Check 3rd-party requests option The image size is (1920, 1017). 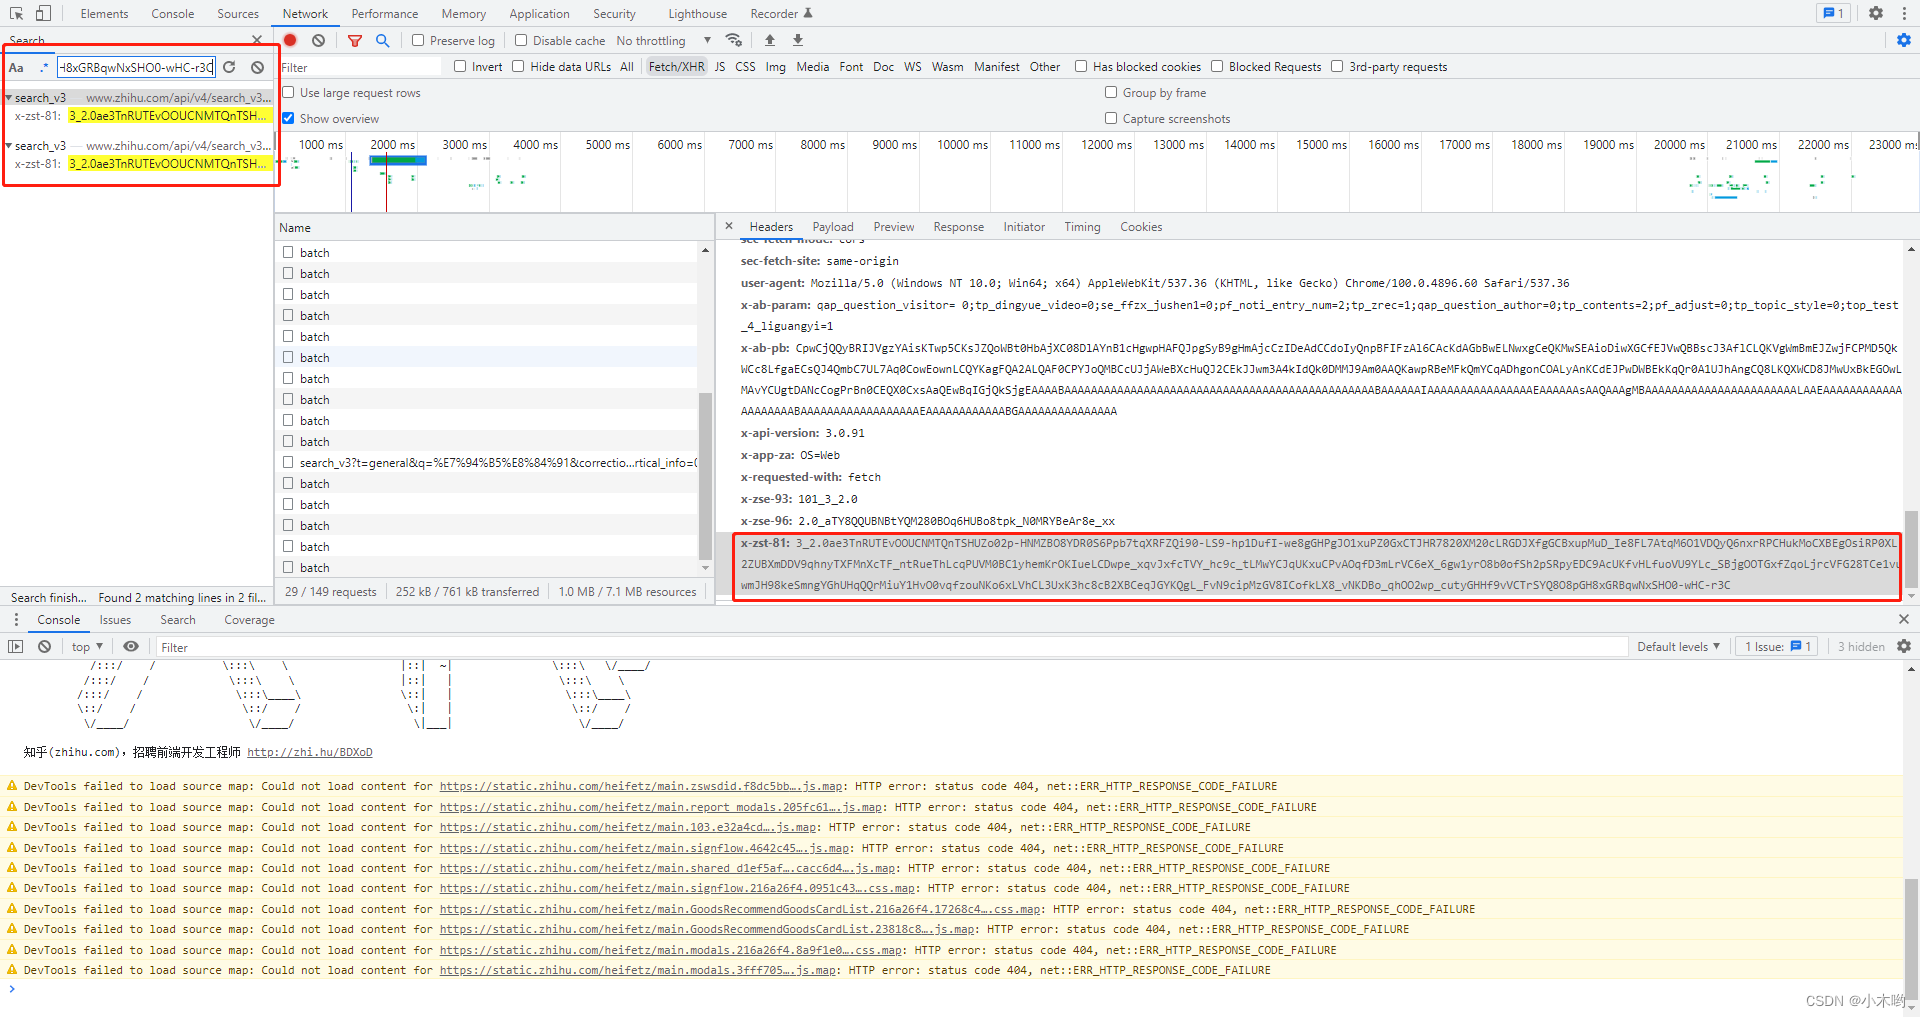tap(1337, 66)
